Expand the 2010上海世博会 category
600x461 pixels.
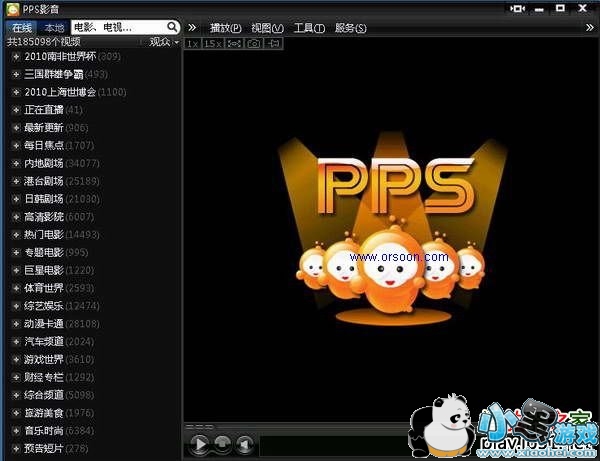coord(16,92)
